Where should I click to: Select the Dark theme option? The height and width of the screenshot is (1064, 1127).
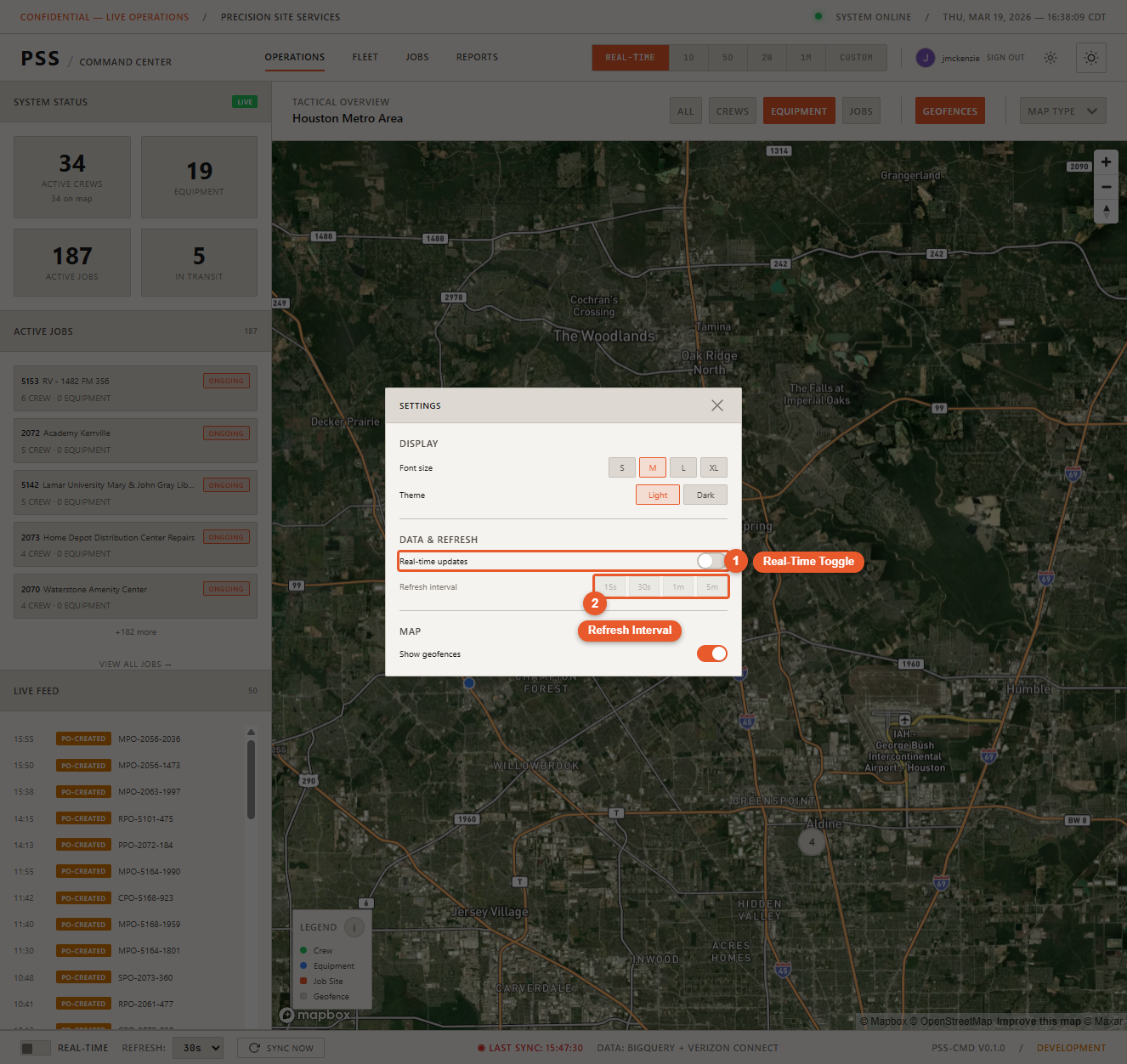pos(705,494)
